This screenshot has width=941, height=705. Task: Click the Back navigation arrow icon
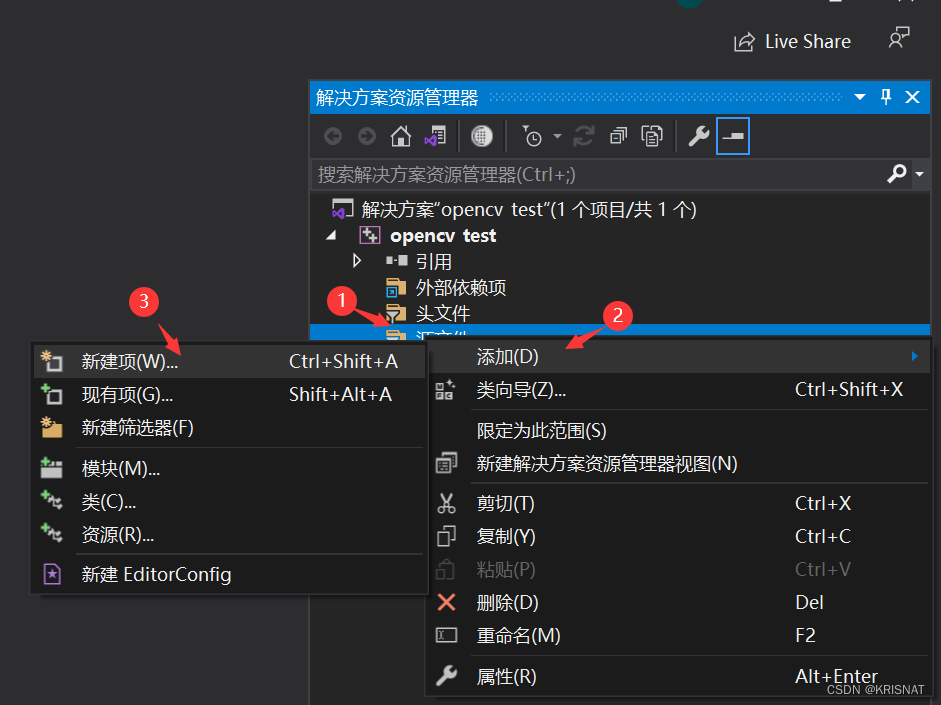click(333, 136)
